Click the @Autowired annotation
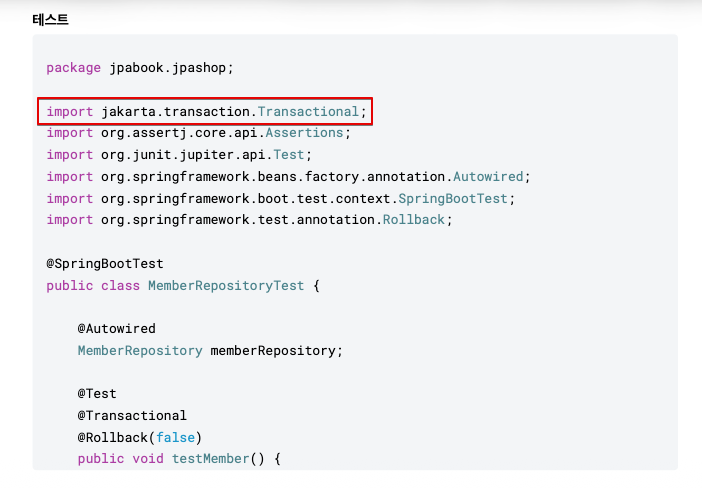Screen dimensions: 702x488 click(117, 329)
